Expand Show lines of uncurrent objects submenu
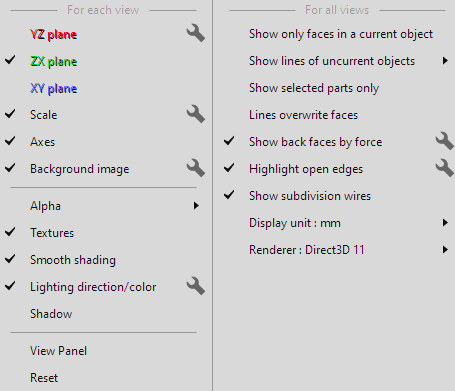The image size is (455, 391). 445,61
